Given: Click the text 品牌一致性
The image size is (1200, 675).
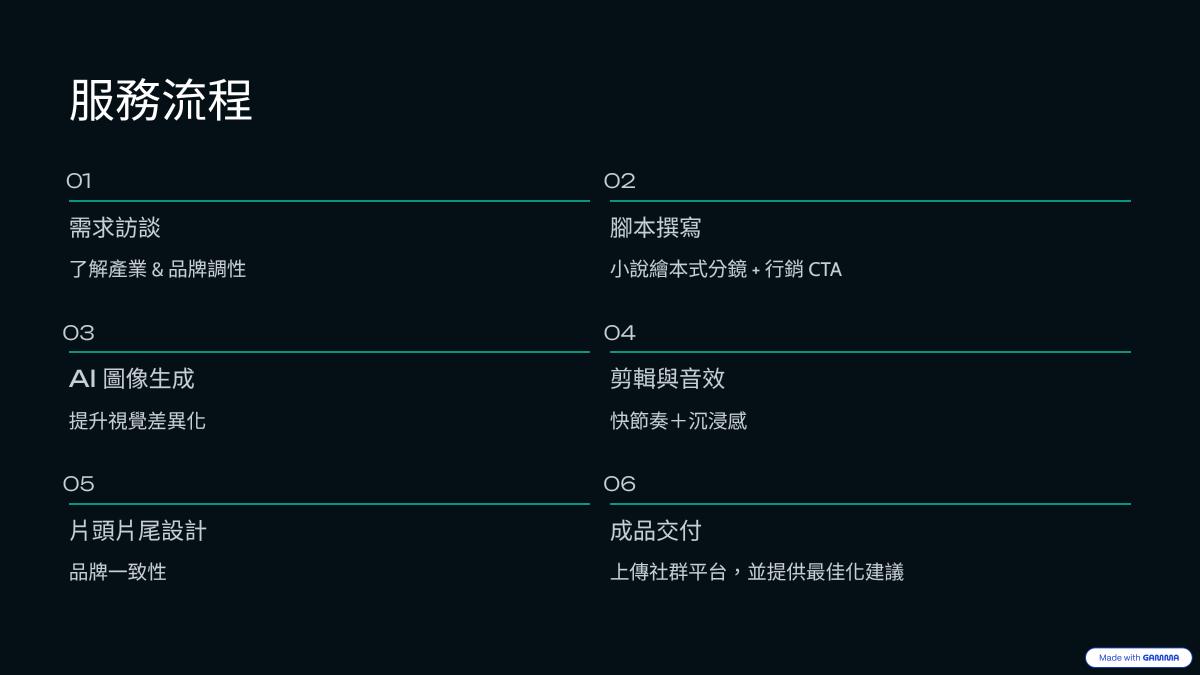Looking at the screenshot, I should coord(118,572).
